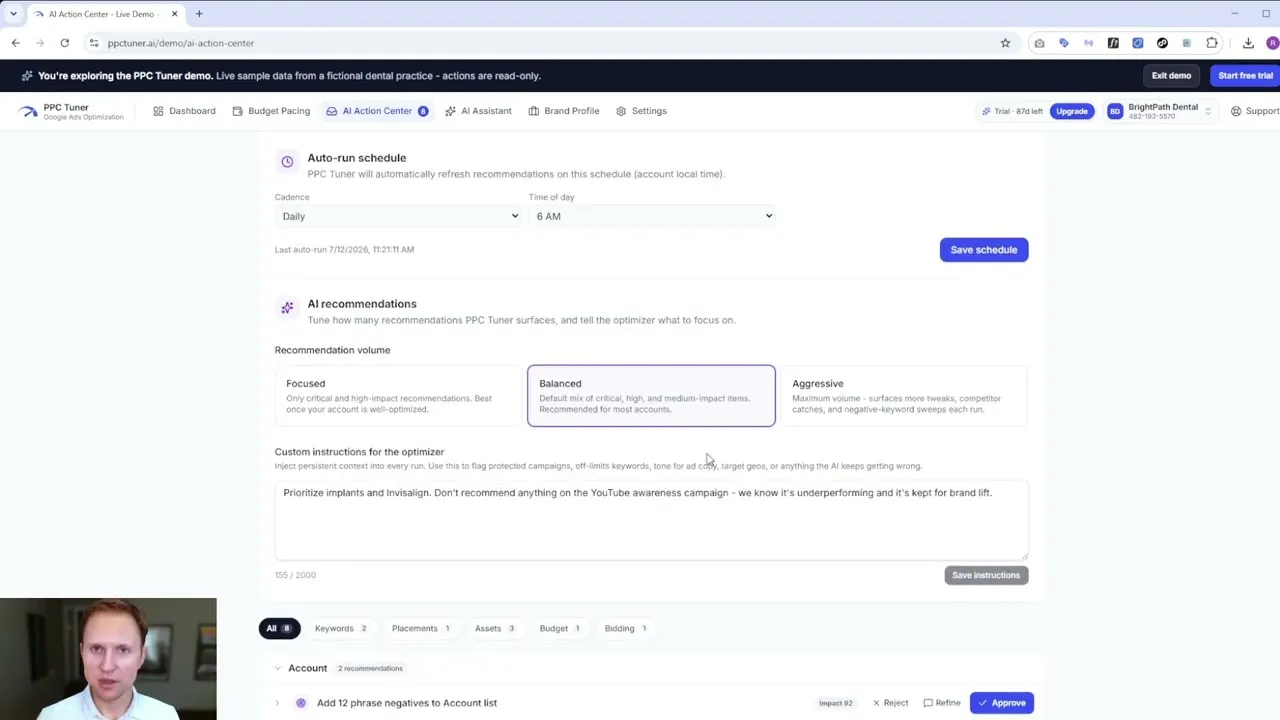Screen dimensions: 1280x720
Task: Open the Extensions puzzle-piece menu
Action: (1212, 43)
